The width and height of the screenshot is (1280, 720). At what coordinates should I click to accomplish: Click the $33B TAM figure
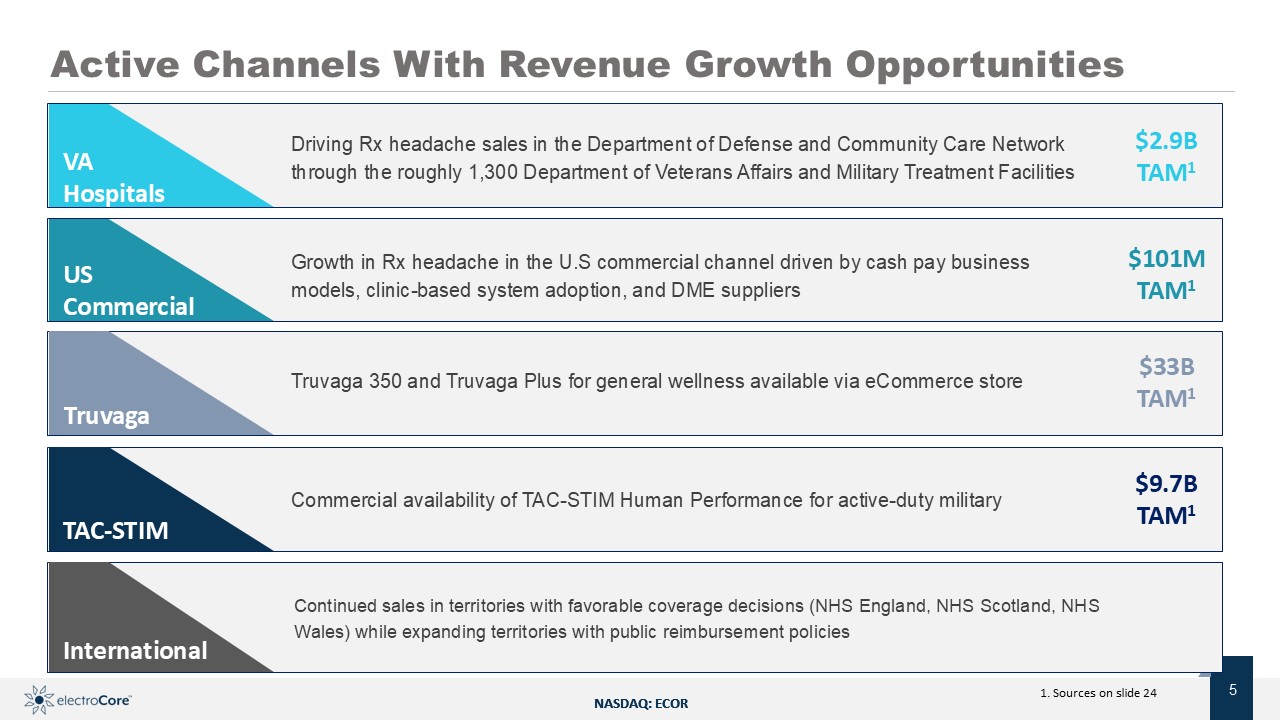[1165, 382]
